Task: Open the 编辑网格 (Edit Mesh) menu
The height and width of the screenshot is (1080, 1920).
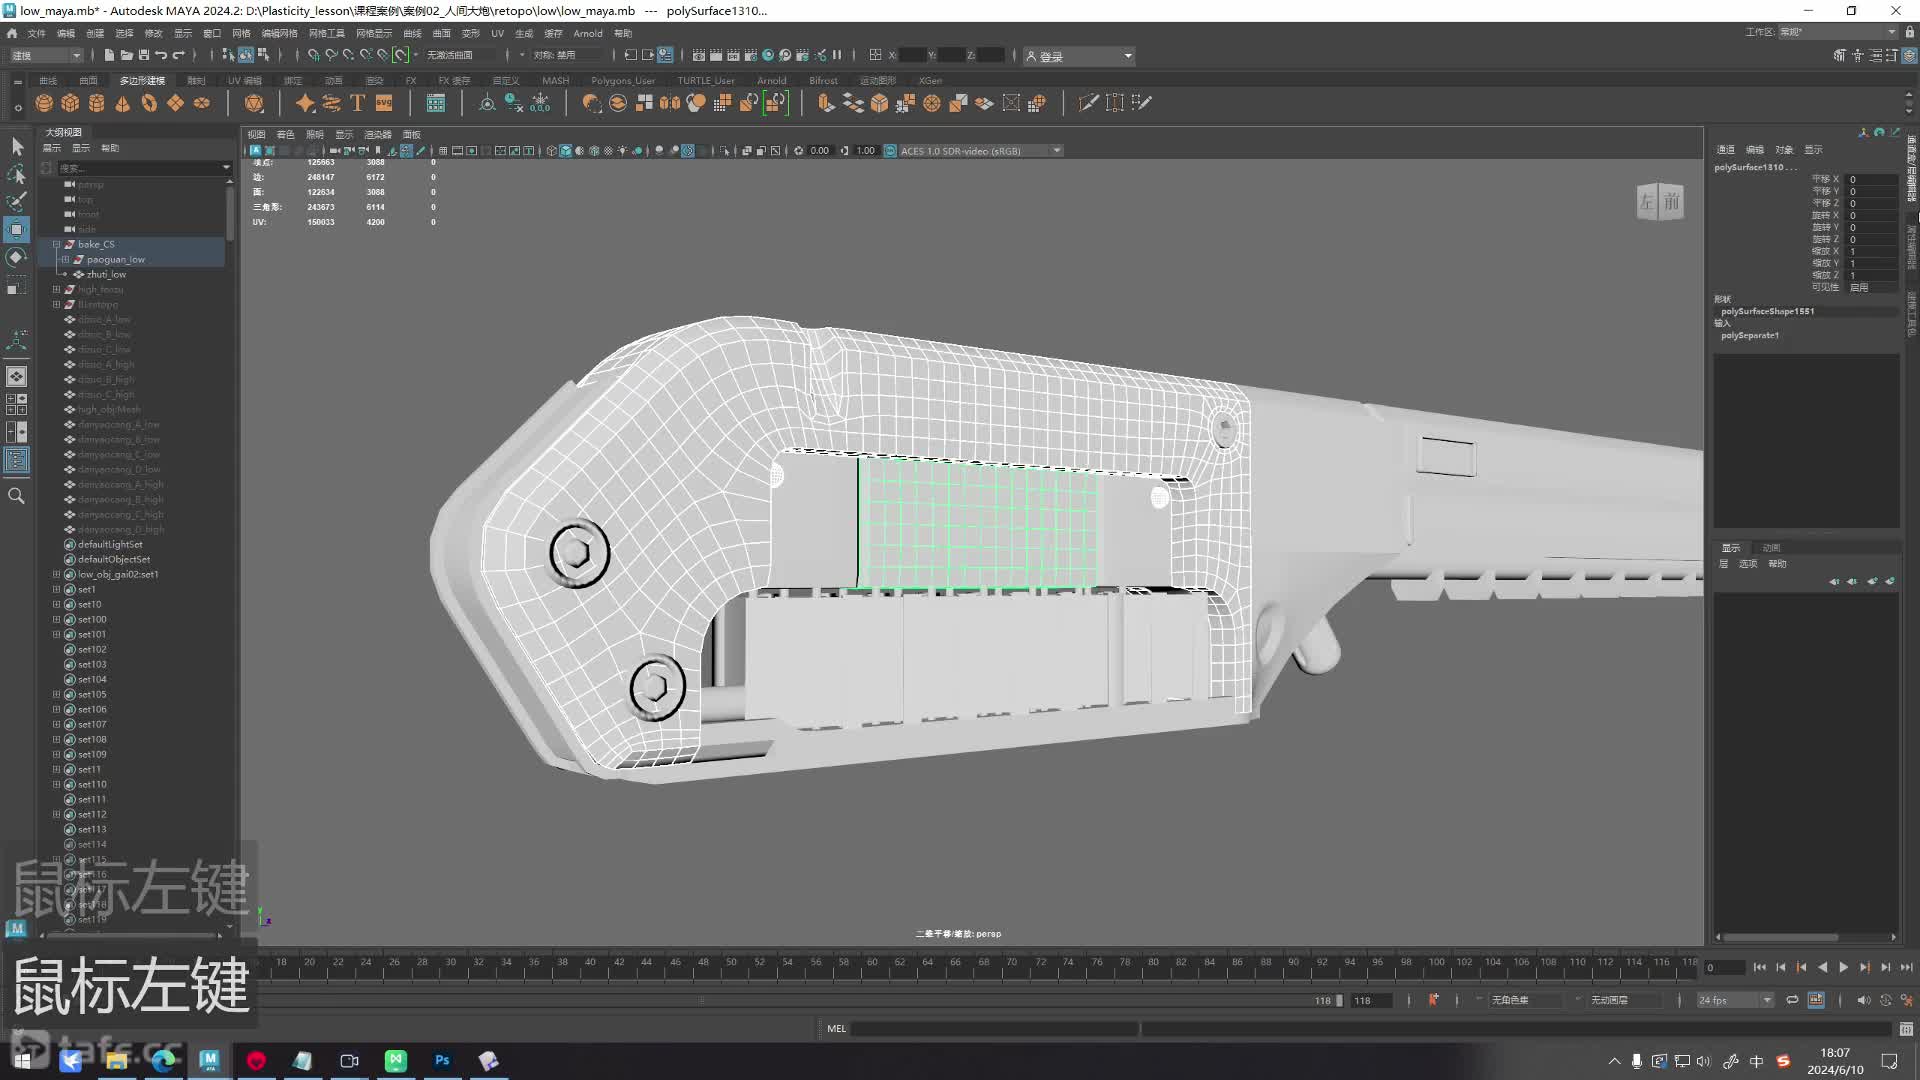Action: pyautogui.click(x=280, y=33)
